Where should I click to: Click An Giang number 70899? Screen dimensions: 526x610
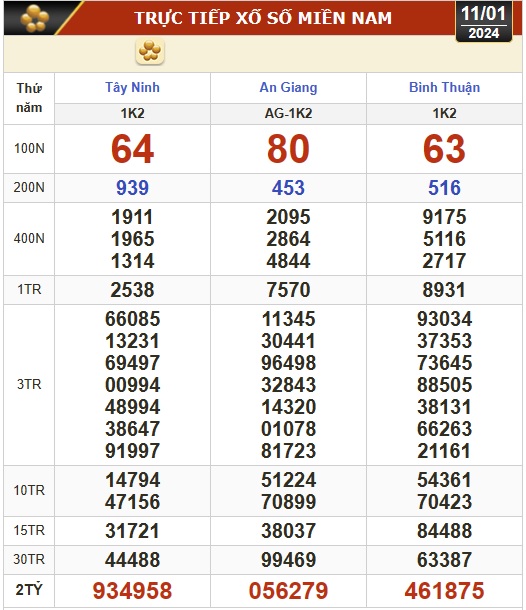(x=288, y=502)
